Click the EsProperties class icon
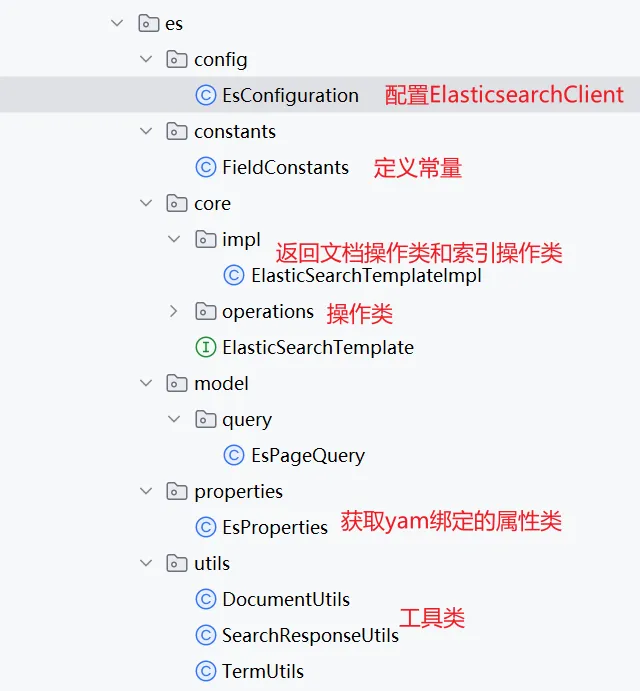The image size is (640, 691). click(205, 527)
